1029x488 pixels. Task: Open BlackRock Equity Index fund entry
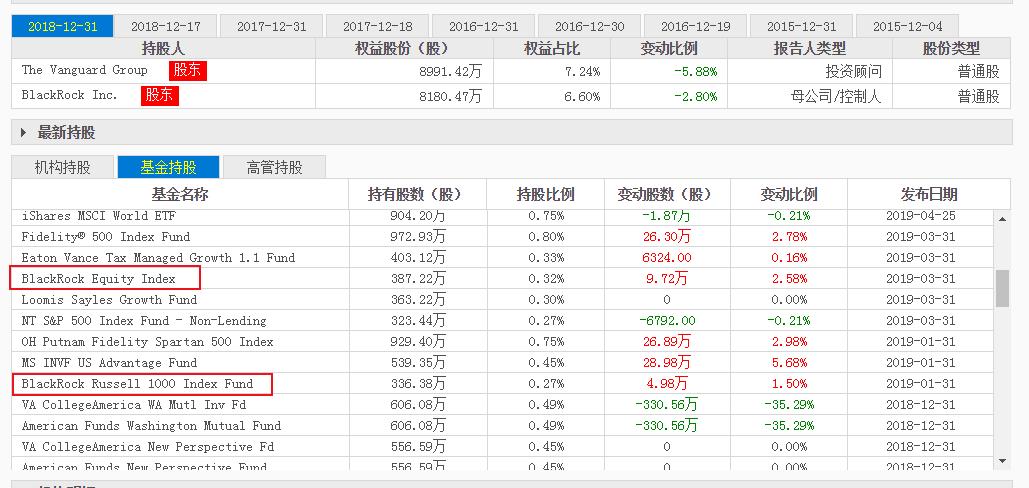99,279
